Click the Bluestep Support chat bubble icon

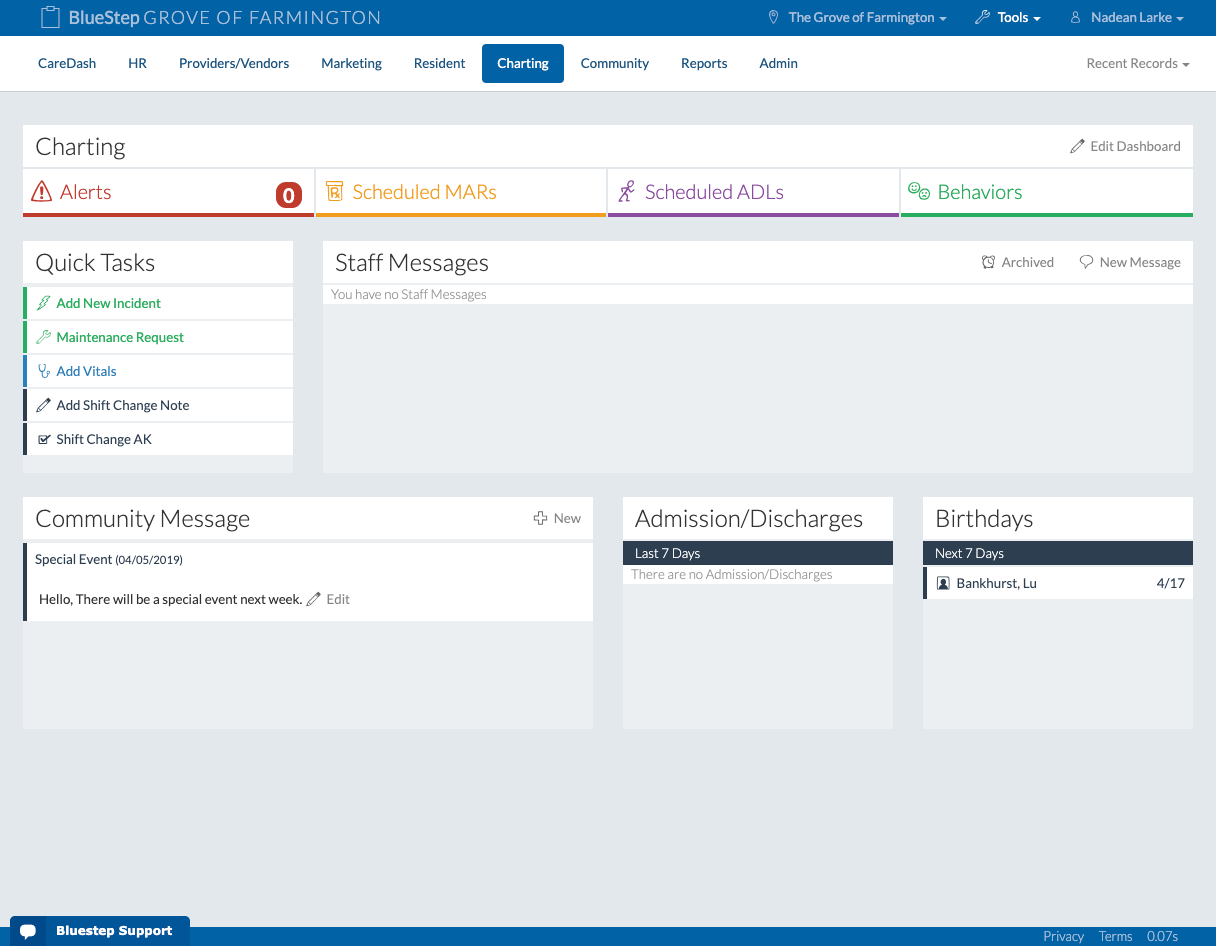click(28, 931)
